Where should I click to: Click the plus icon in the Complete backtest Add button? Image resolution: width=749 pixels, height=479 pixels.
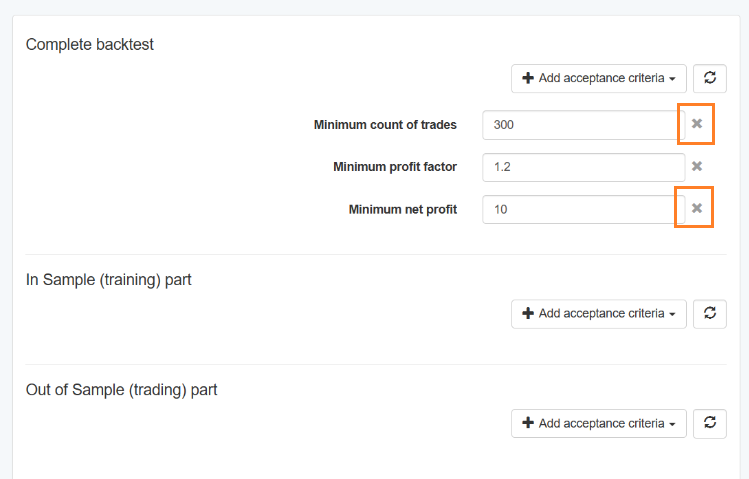[528, 78]
